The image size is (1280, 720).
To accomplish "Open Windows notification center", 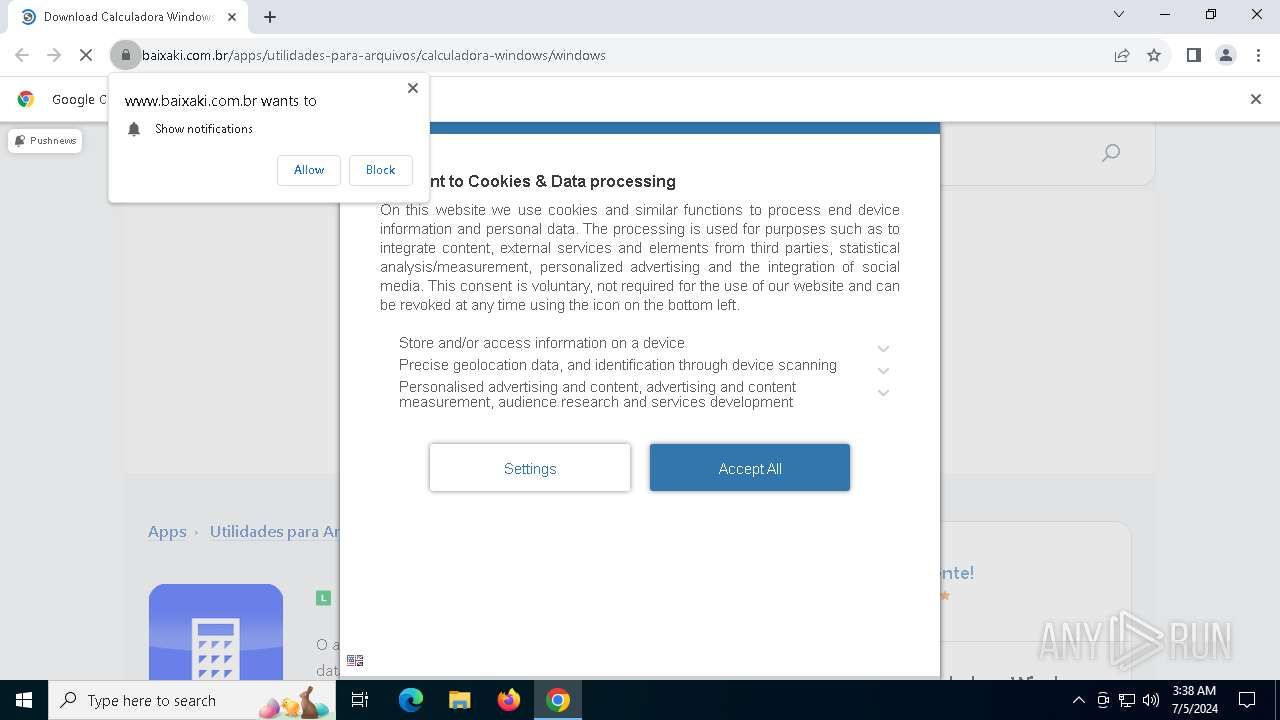I will coord(1247,700).
